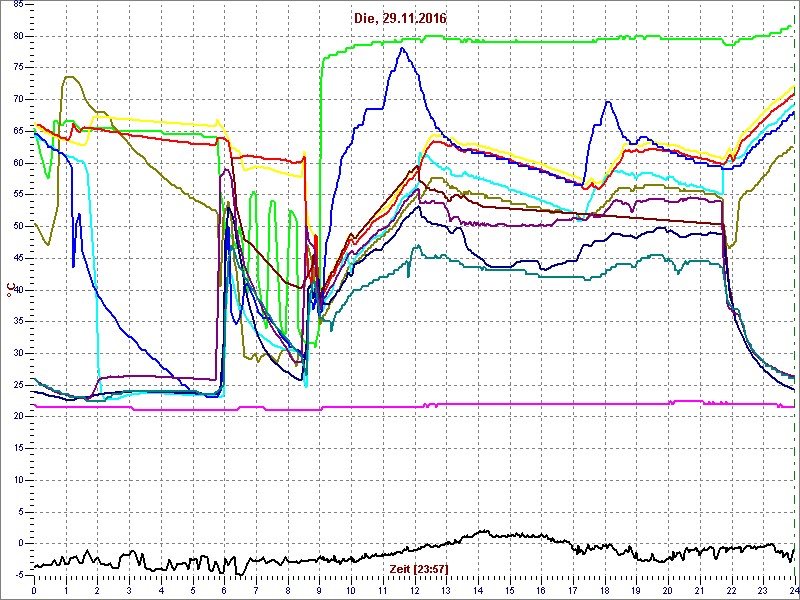Select the 35 label on the temperature axis
Screen dimensions: 800x600
tap(18, 322)
